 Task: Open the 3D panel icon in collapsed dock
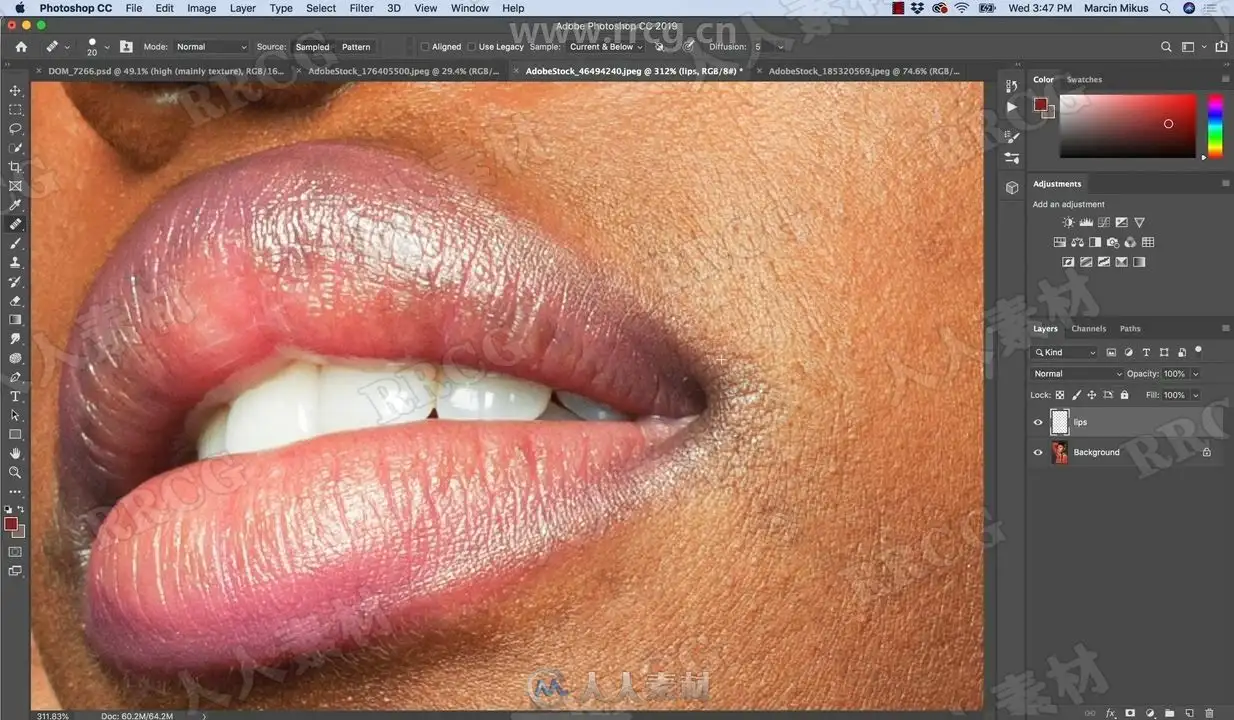pyautogui.click(x=1012, y=187)
